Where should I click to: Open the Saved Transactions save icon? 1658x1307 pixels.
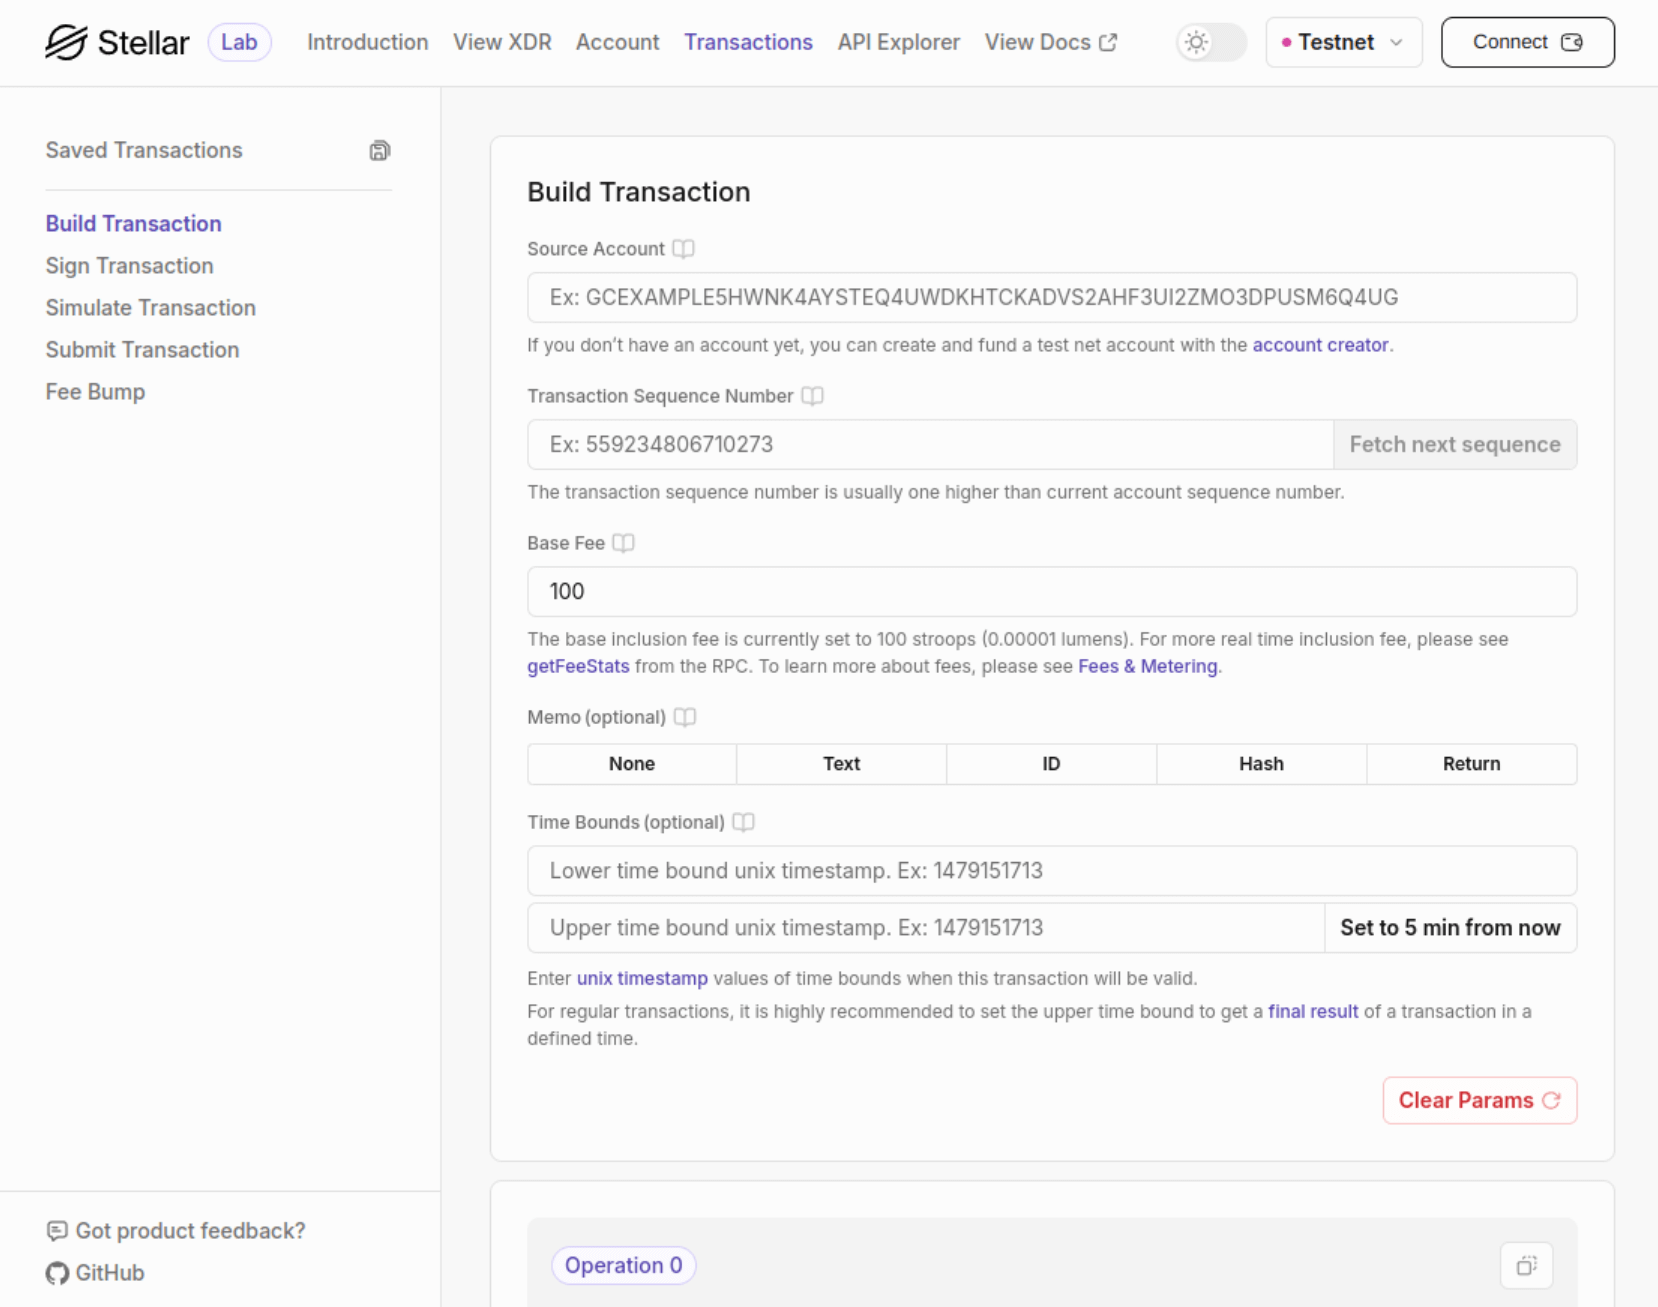(x=379, y=151)
